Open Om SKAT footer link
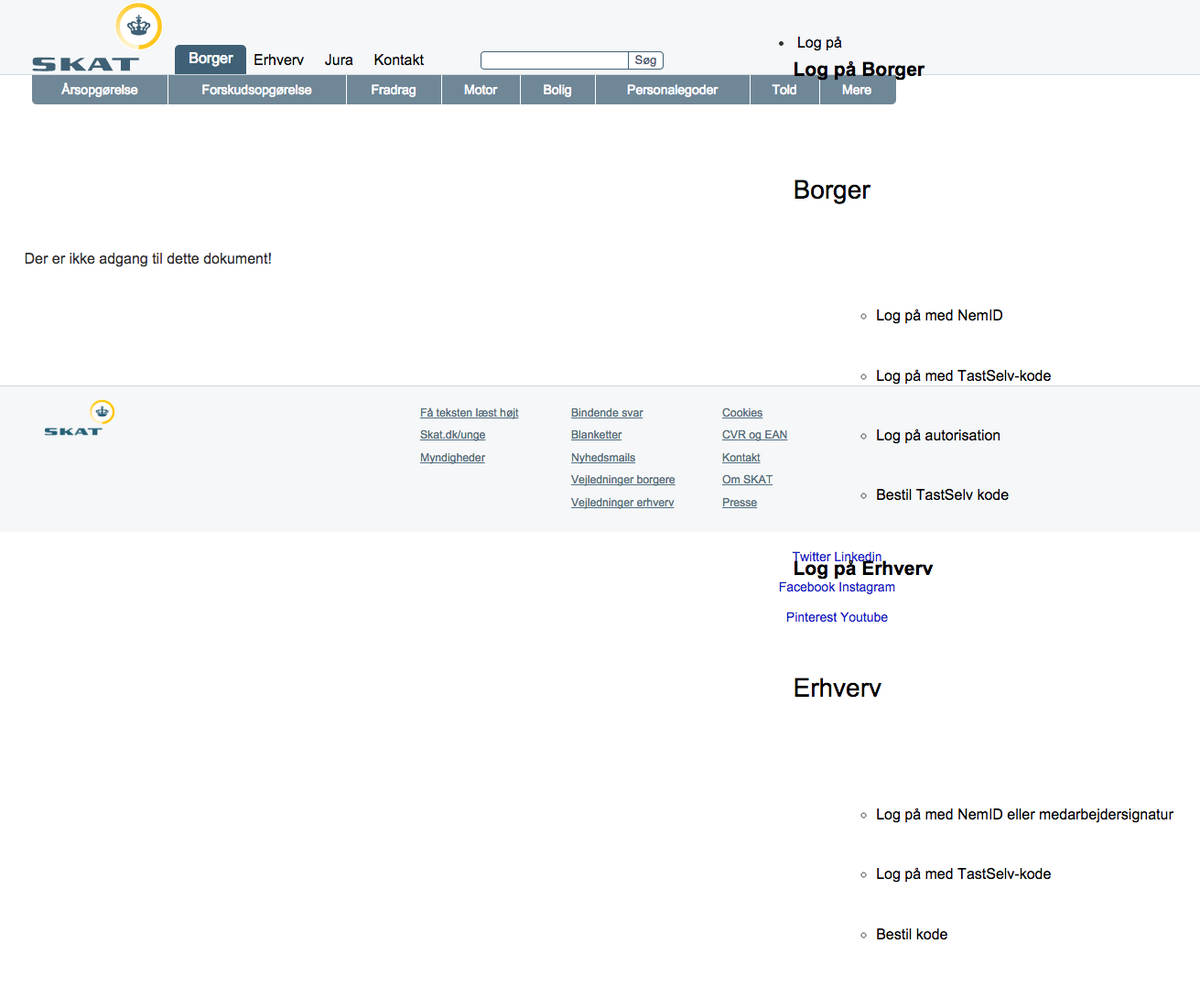Screen dimensions: 1200x998 [747, 480]
